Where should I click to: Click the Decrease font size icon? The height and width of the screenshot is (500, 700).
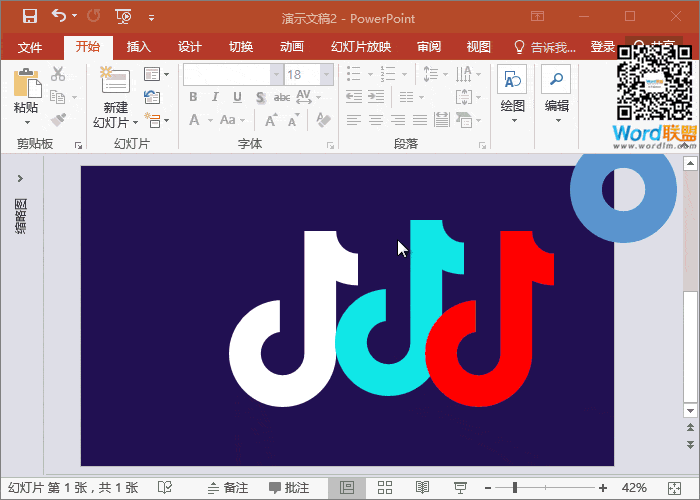293,120
